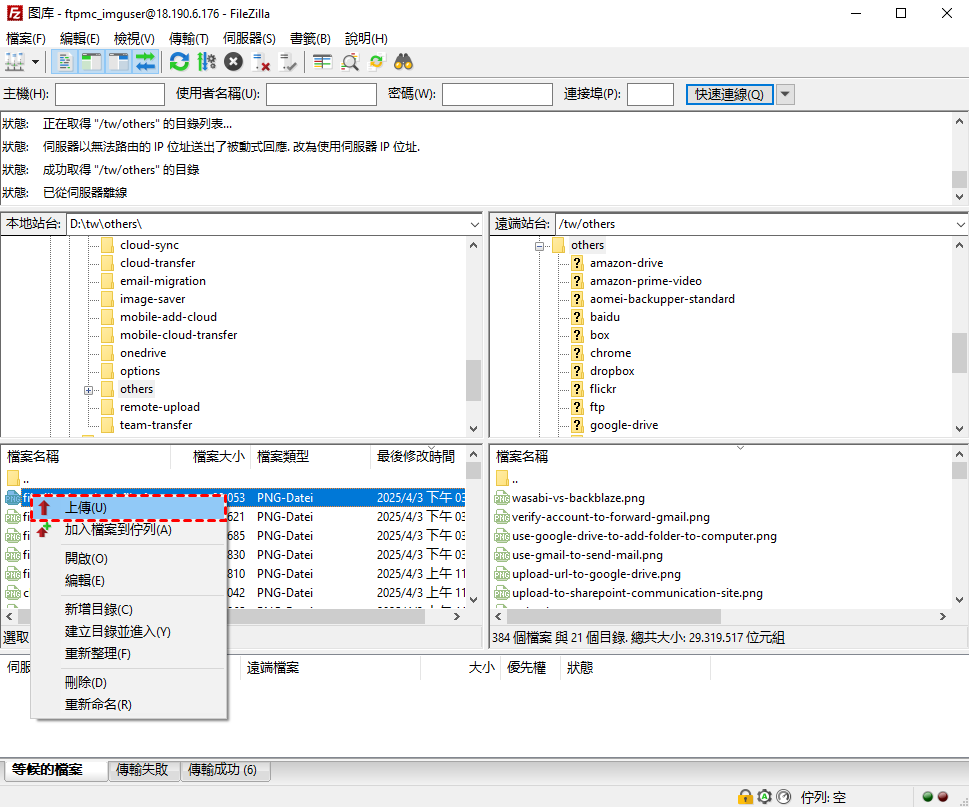Click the disconnect from server icon
Viewport: 969px width, 807px height.
coord(262,62)
